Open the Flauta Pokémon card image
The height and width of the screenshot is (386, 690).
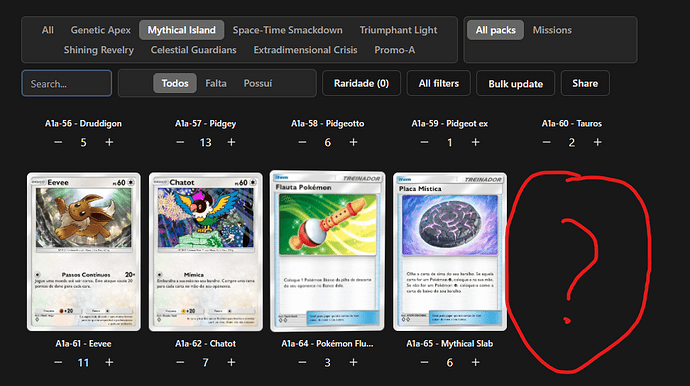tap(327, 251)
